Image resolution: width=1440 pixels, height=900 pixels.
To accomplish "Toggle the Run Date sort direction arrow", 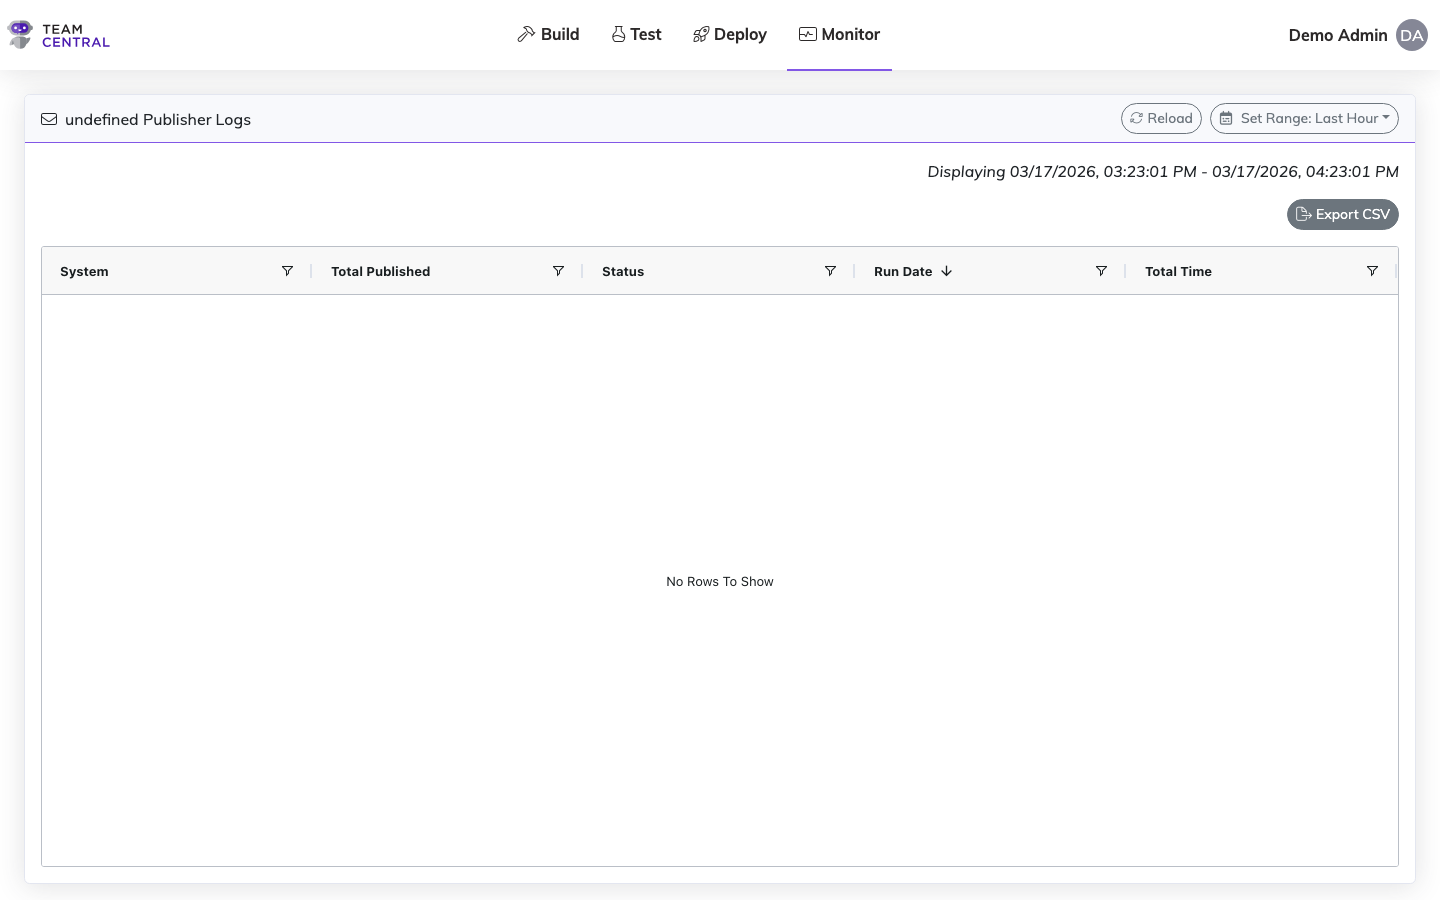I will tap(946, 271).
